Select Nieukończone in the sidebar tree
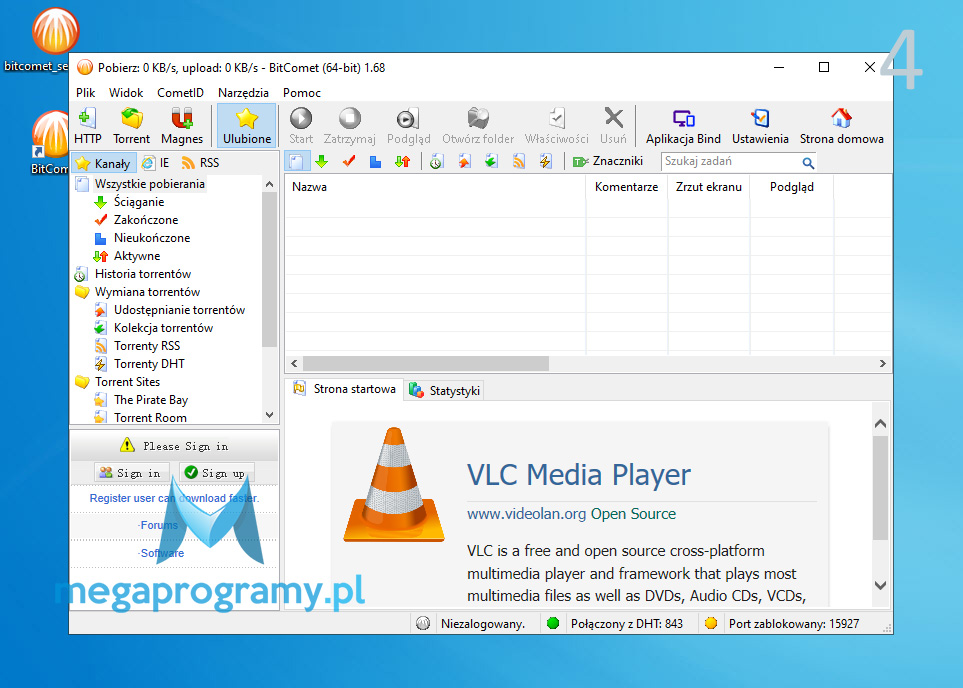963x688 pixels. pyautogui.click(x=152, y=238)
